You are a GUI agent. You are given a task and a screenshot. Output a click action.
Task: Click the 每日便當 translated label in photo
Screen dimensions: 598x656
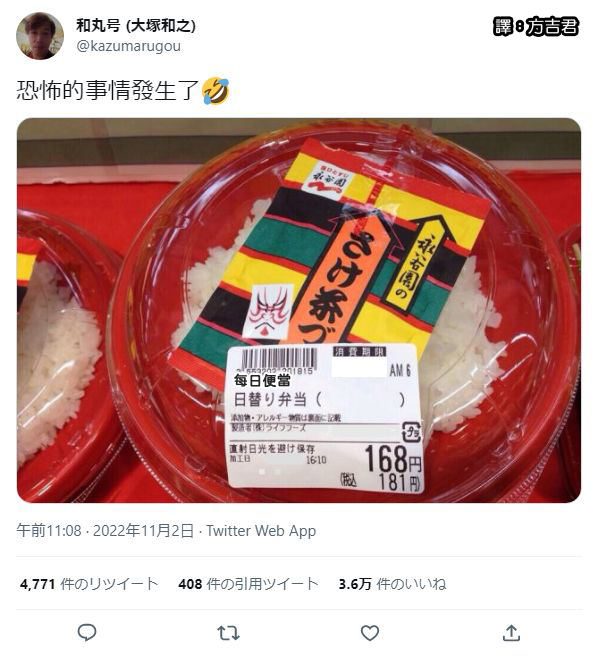pos(262,380)
